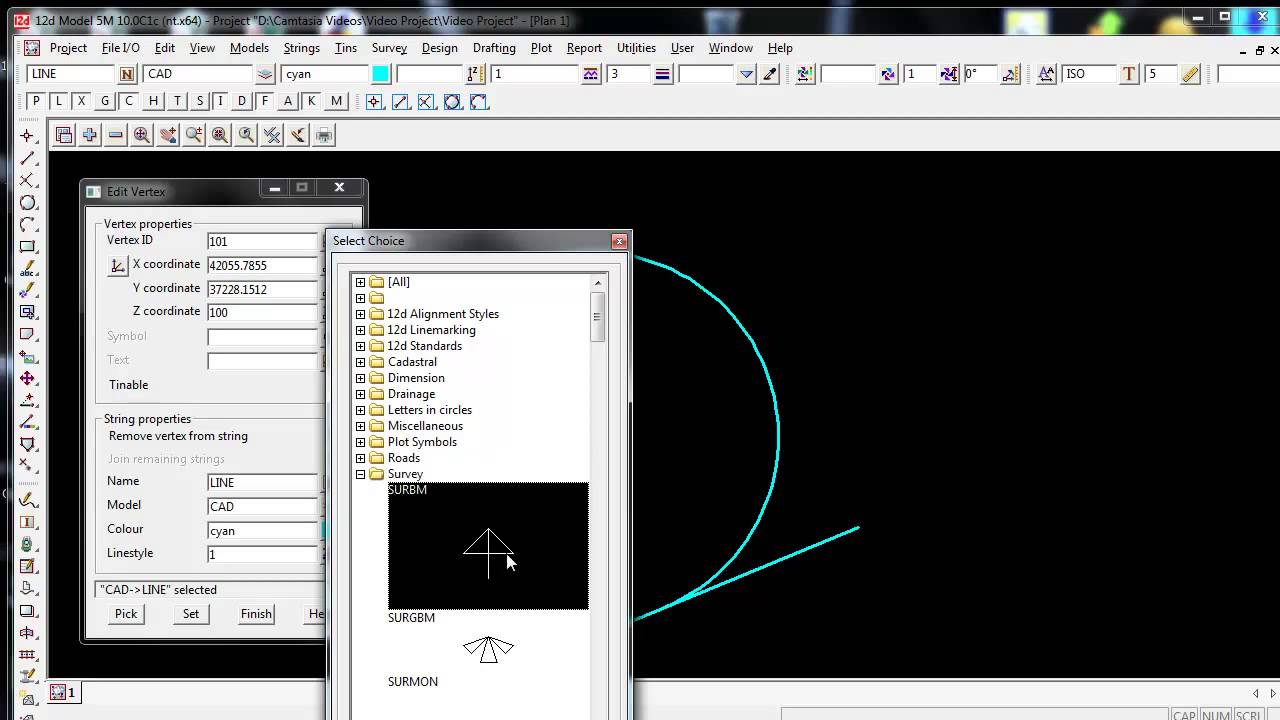1280x720 pixels.
Task: Toggle the K snap button
Action: [312, 101]
